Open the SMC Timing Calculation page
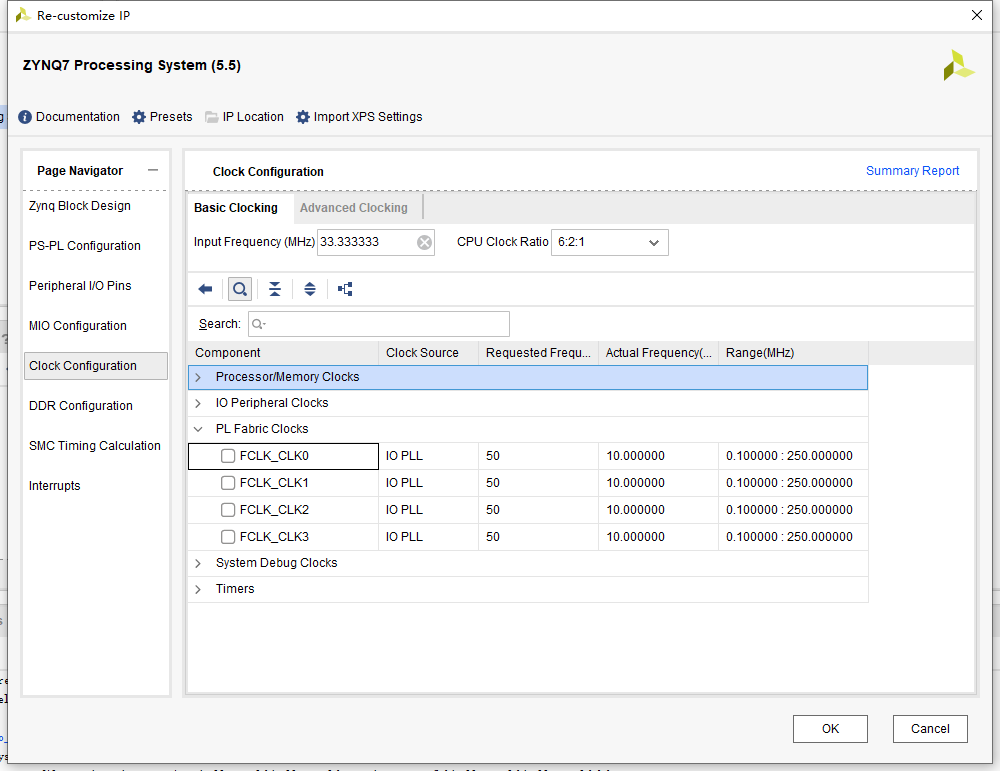 click(96, 446)
